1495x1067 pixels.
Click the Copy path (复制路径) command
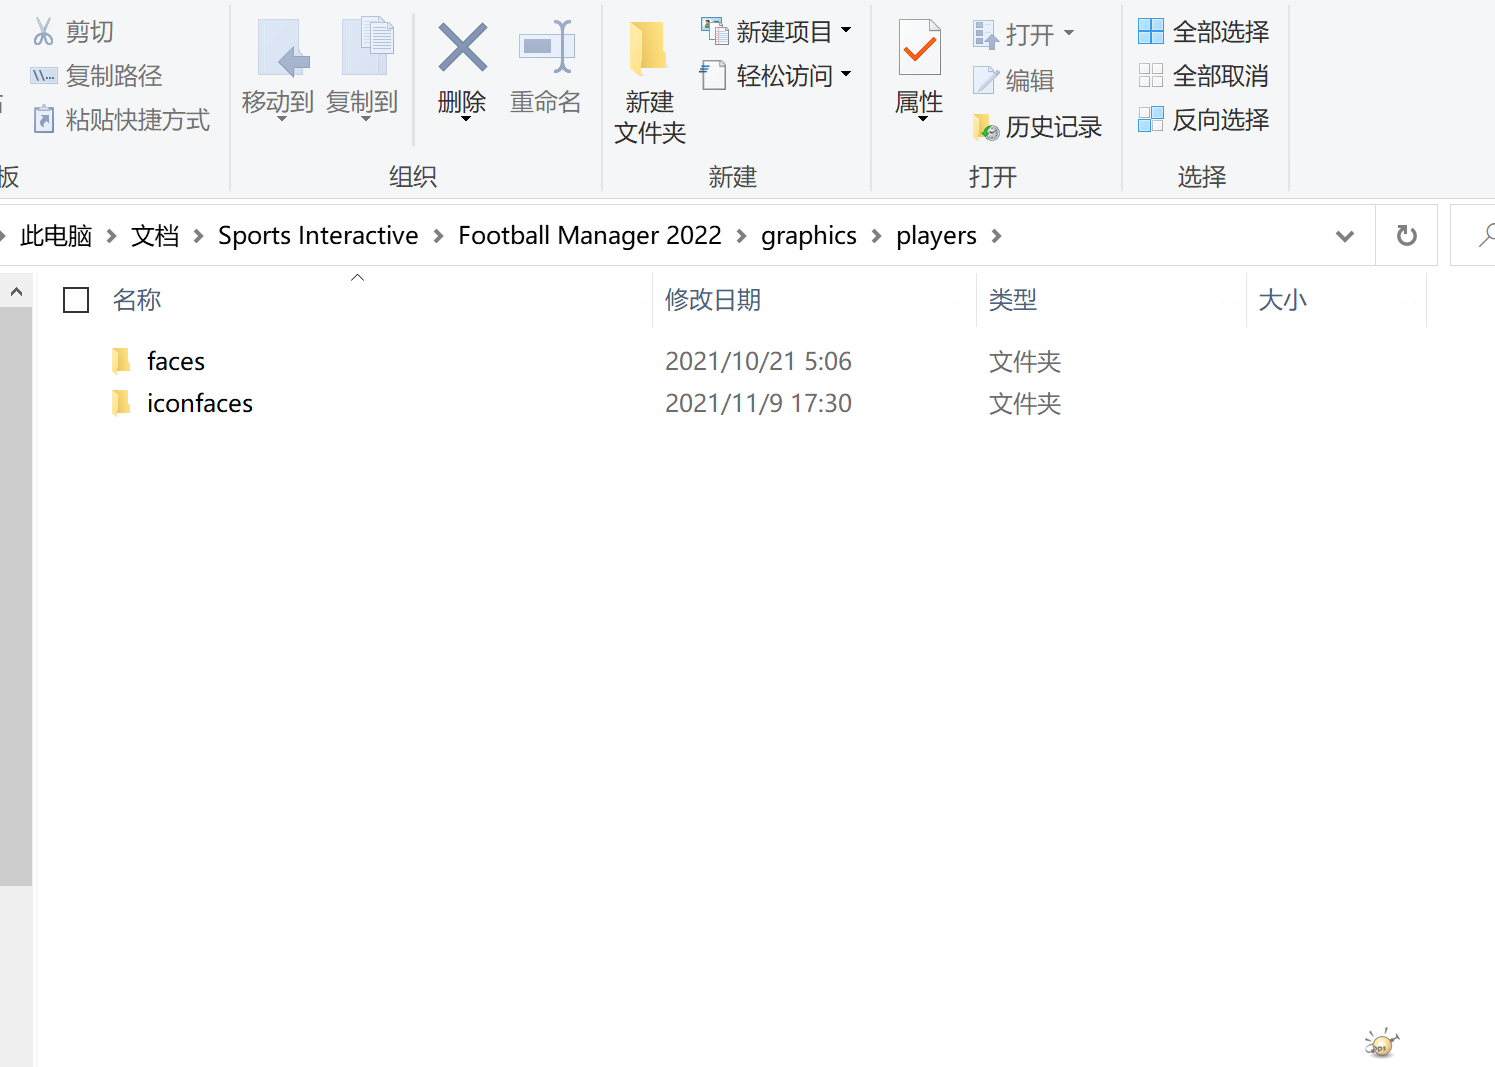(96, 76)
